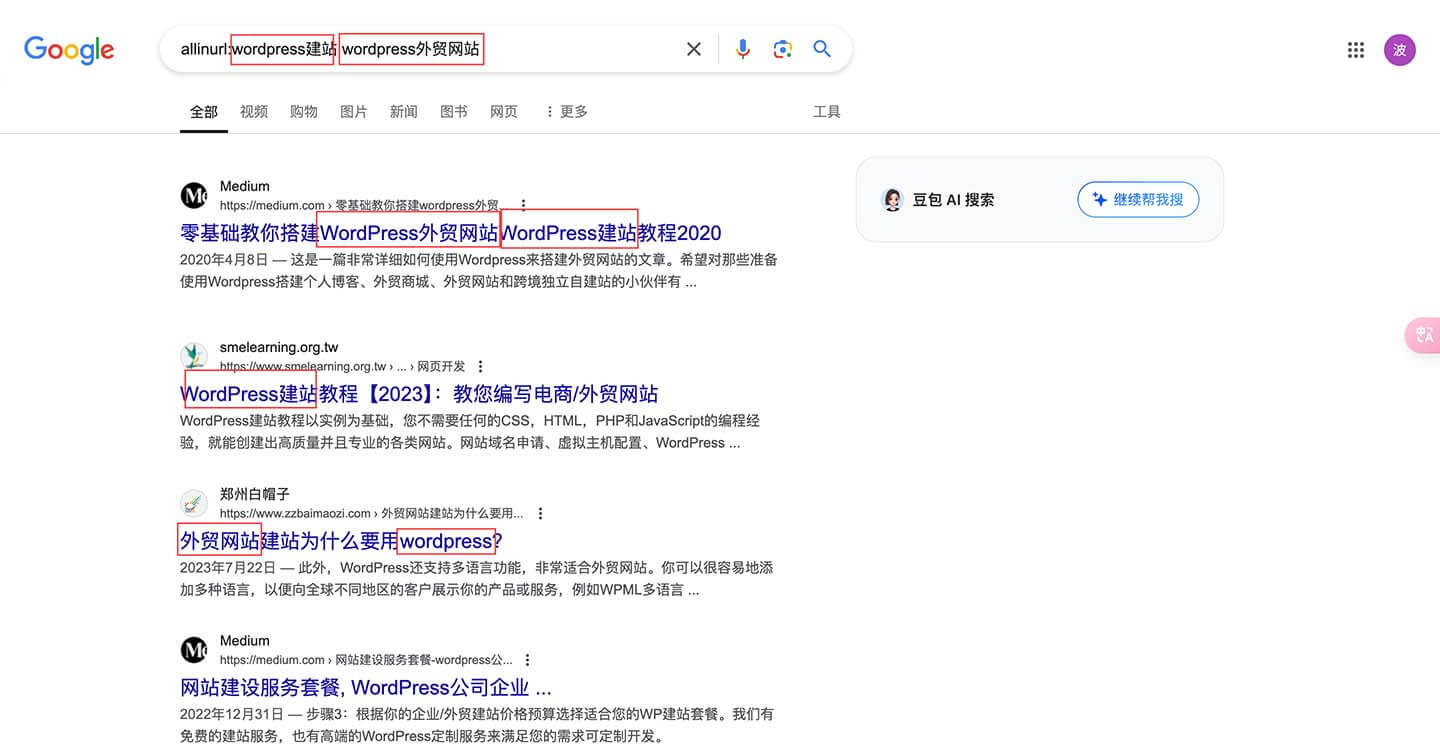Click the 2022年12月31日 result snippet

pos(477,725)
